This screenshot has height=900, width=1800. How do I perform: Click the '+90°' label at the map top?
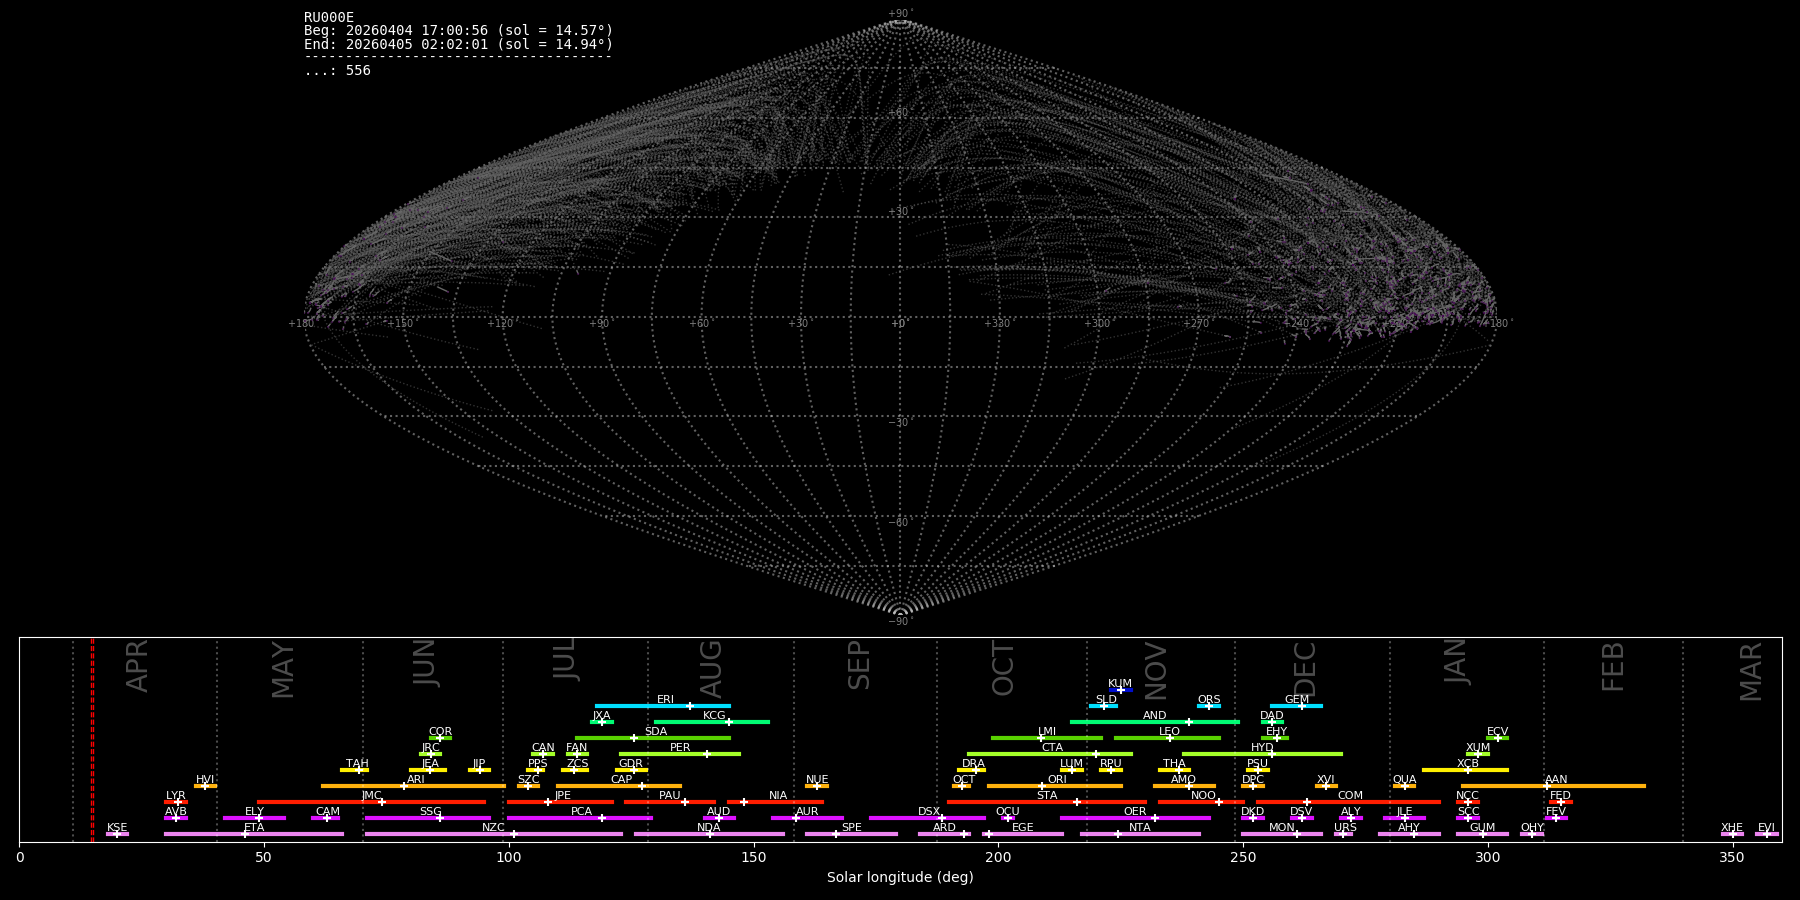tap(900, 14)
